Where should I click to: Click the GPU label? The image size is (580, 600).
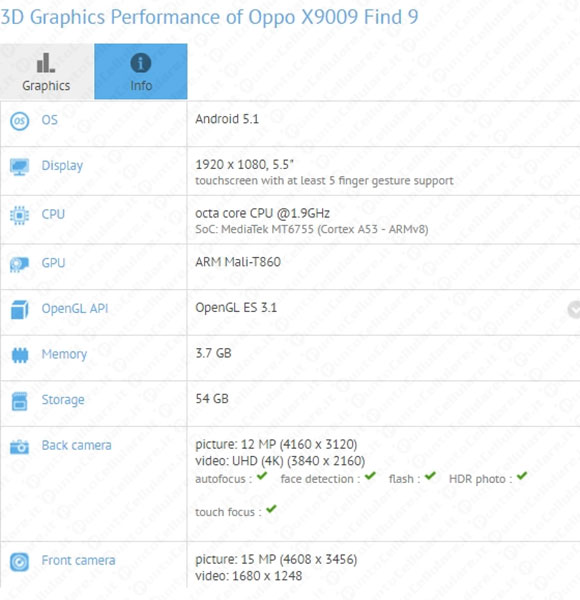pyautogui.click(x=53, y=263)
